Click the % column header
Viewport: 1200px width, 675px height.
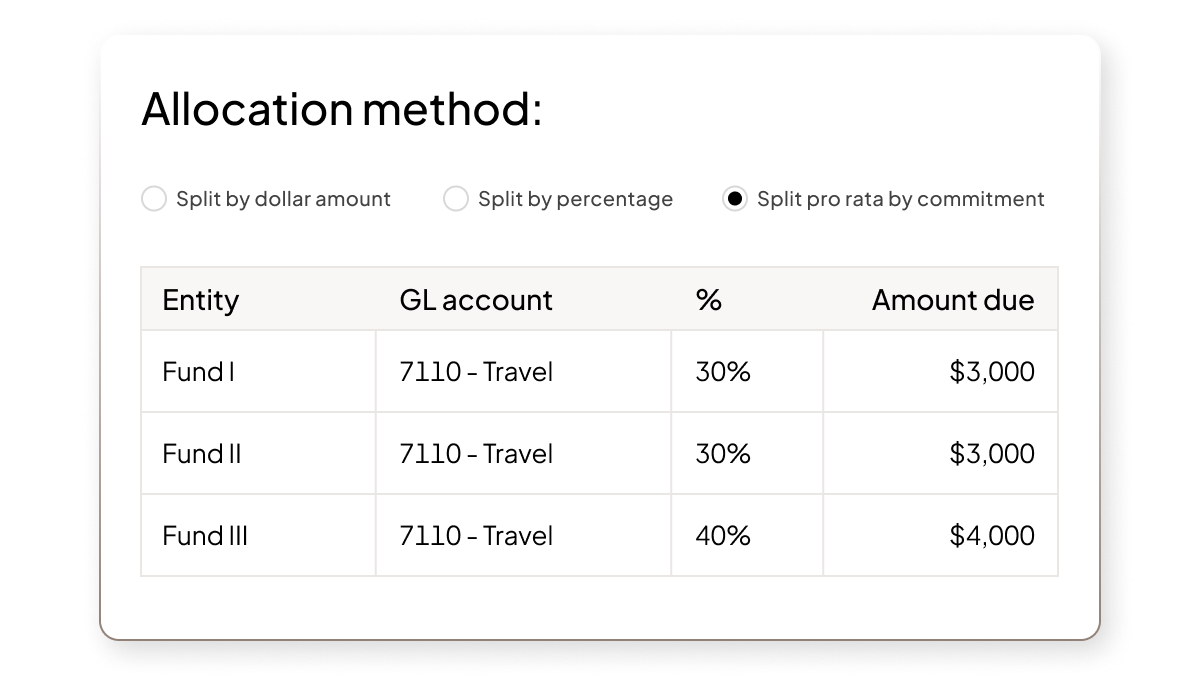(x=708, y=300)
